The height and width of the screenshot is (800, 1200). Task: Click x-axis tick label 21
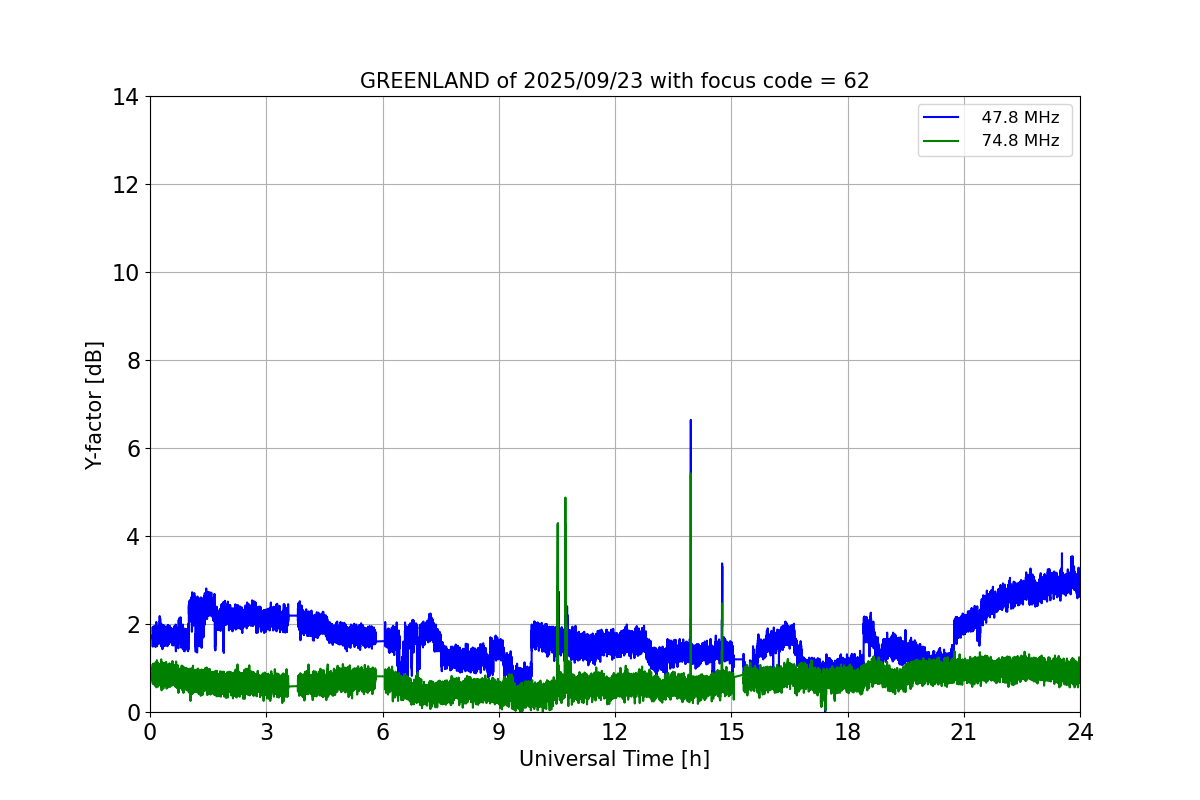(x=964, y=732)
